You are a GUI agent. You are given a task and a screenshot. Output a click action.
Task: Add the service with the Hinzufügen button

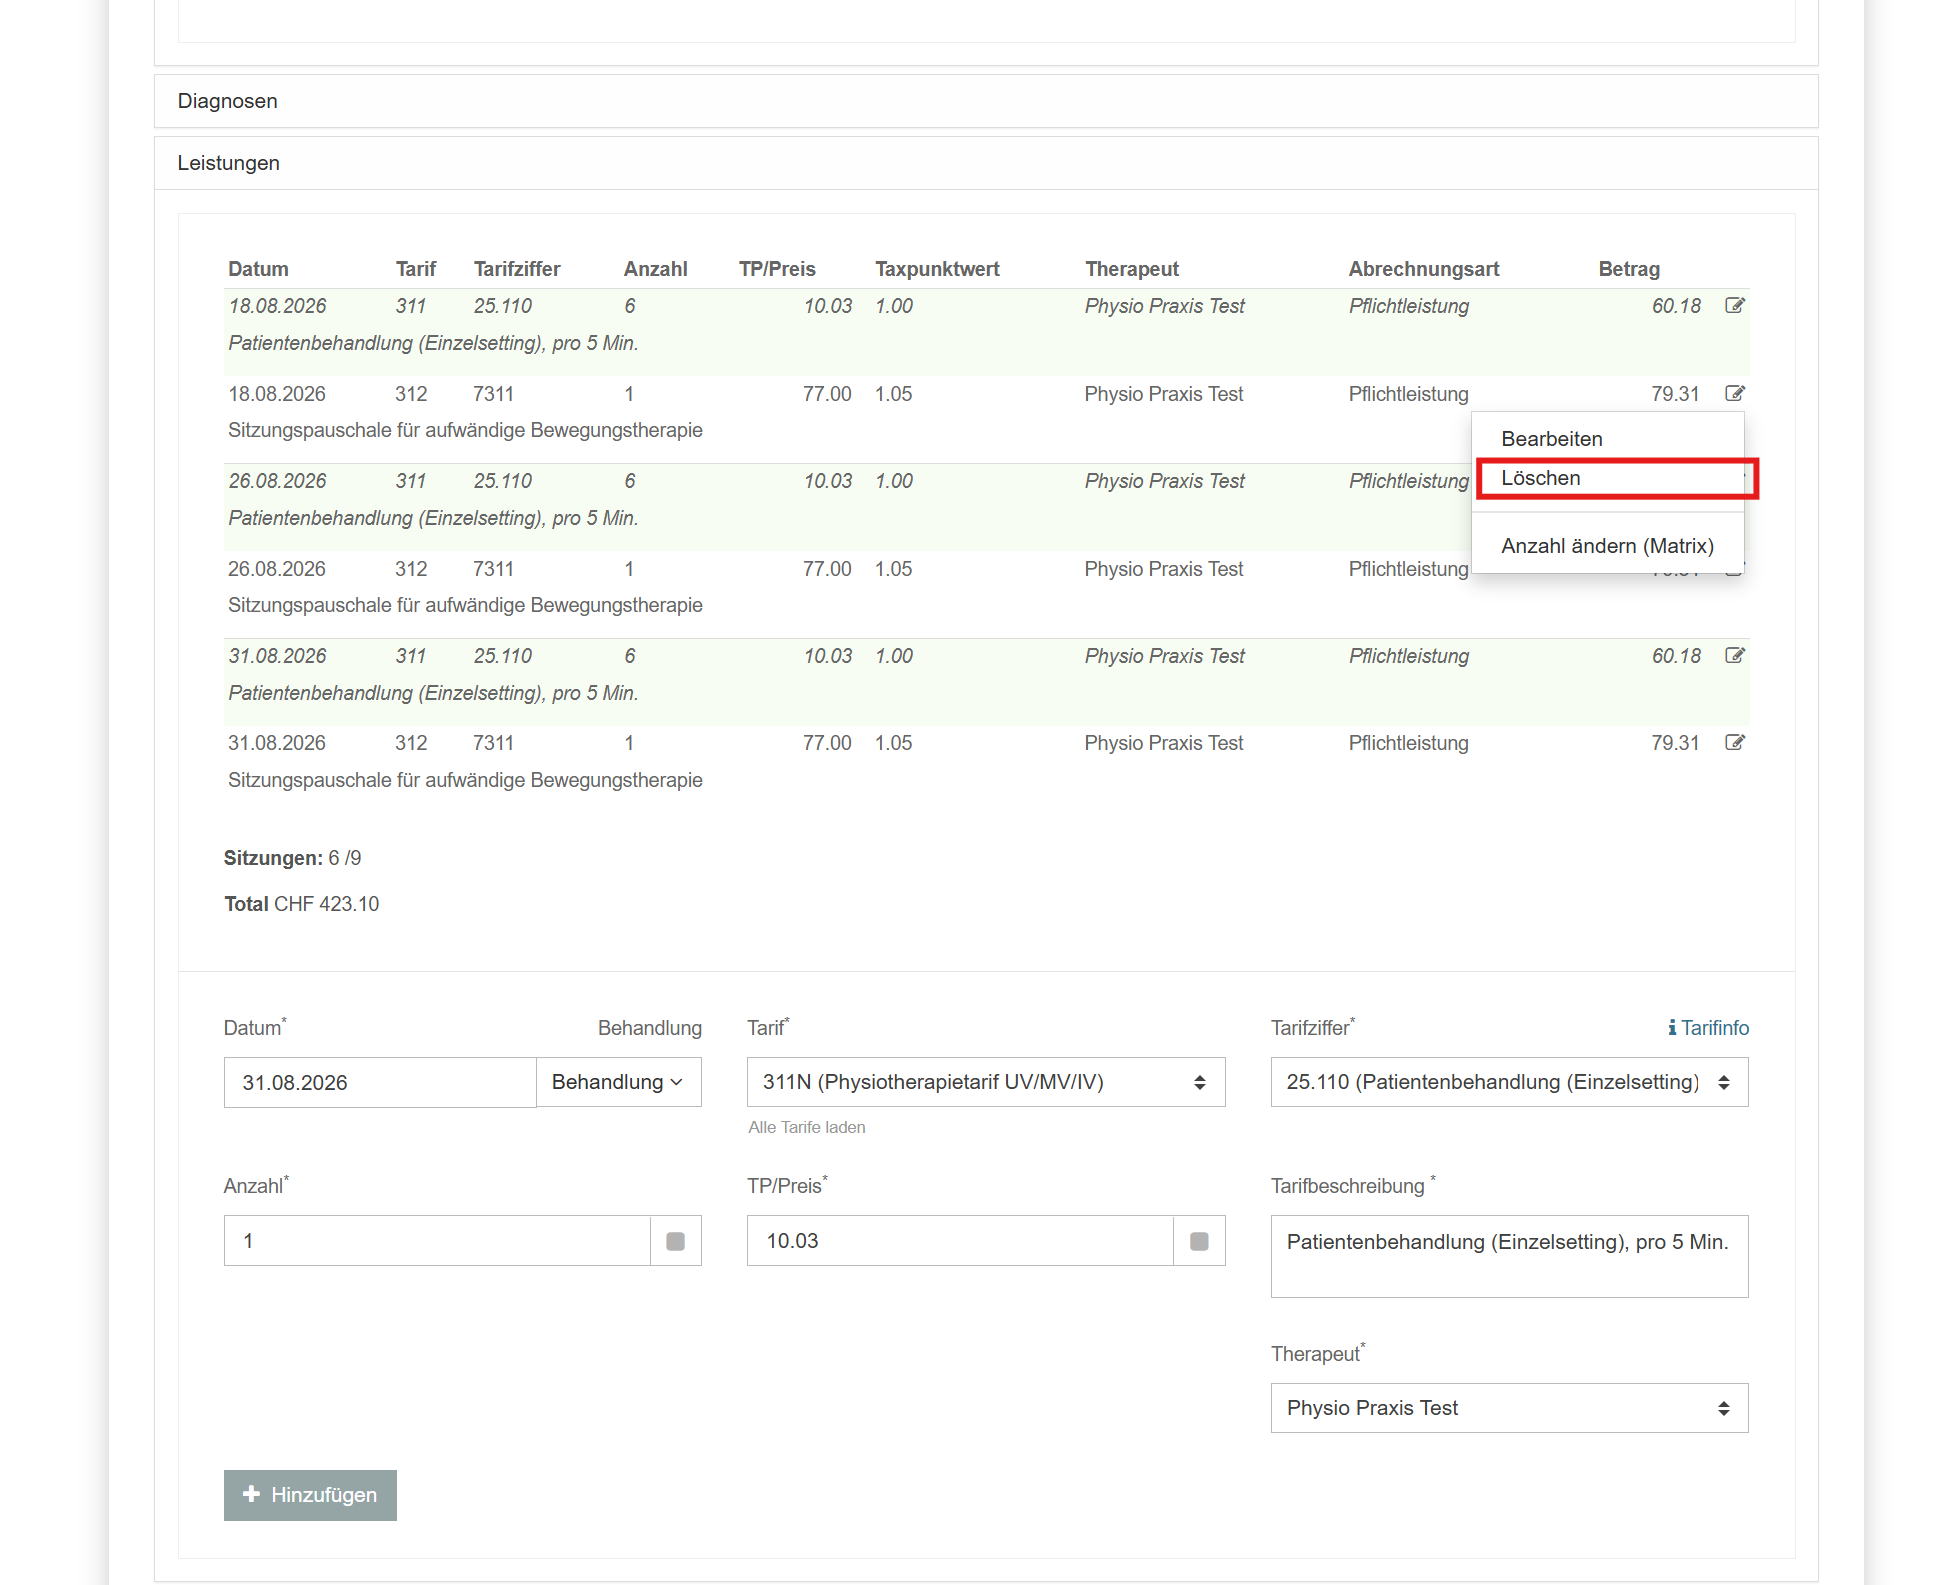point(310,1495)
